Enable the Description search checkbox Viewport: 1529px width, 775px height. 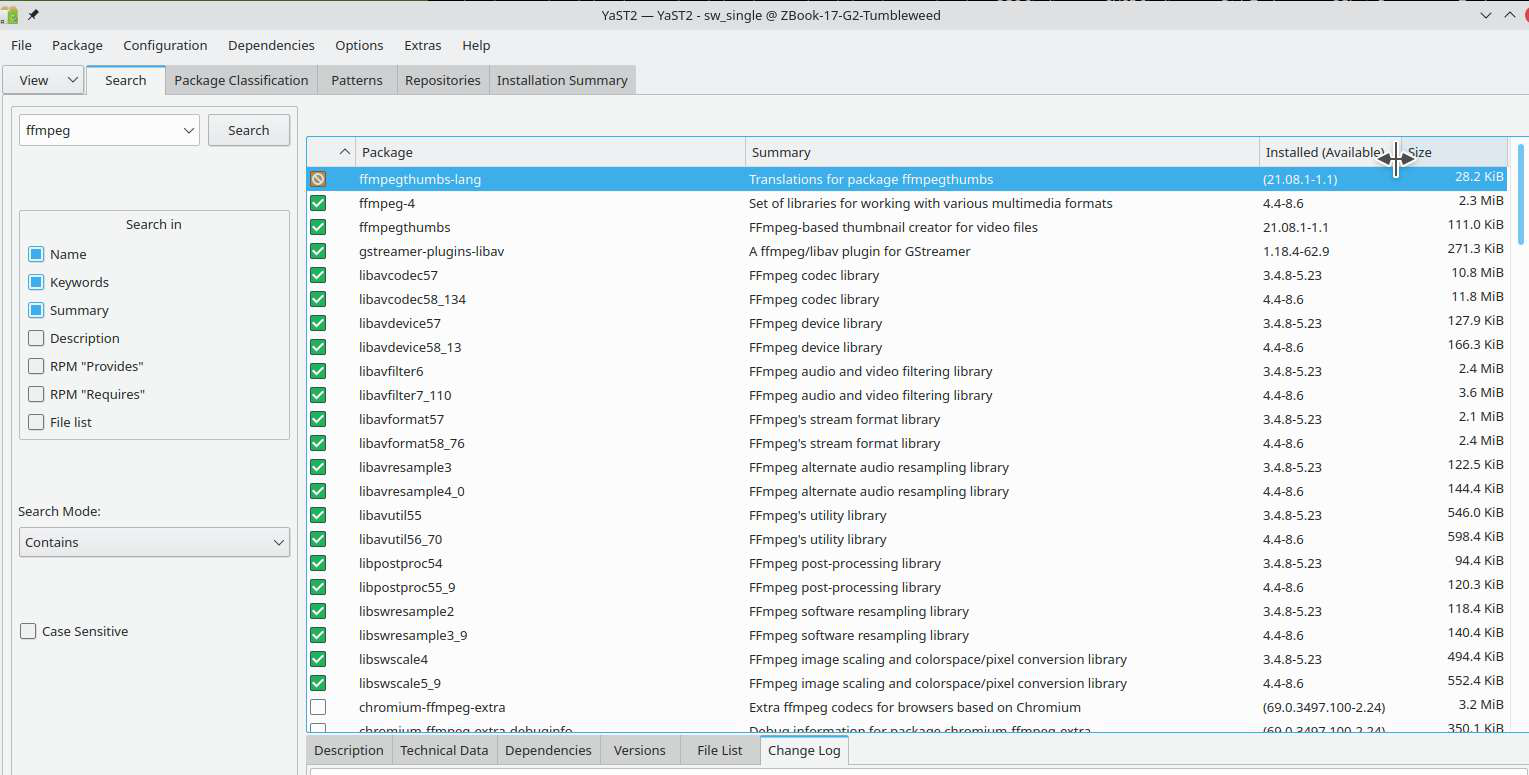(36, 338)
